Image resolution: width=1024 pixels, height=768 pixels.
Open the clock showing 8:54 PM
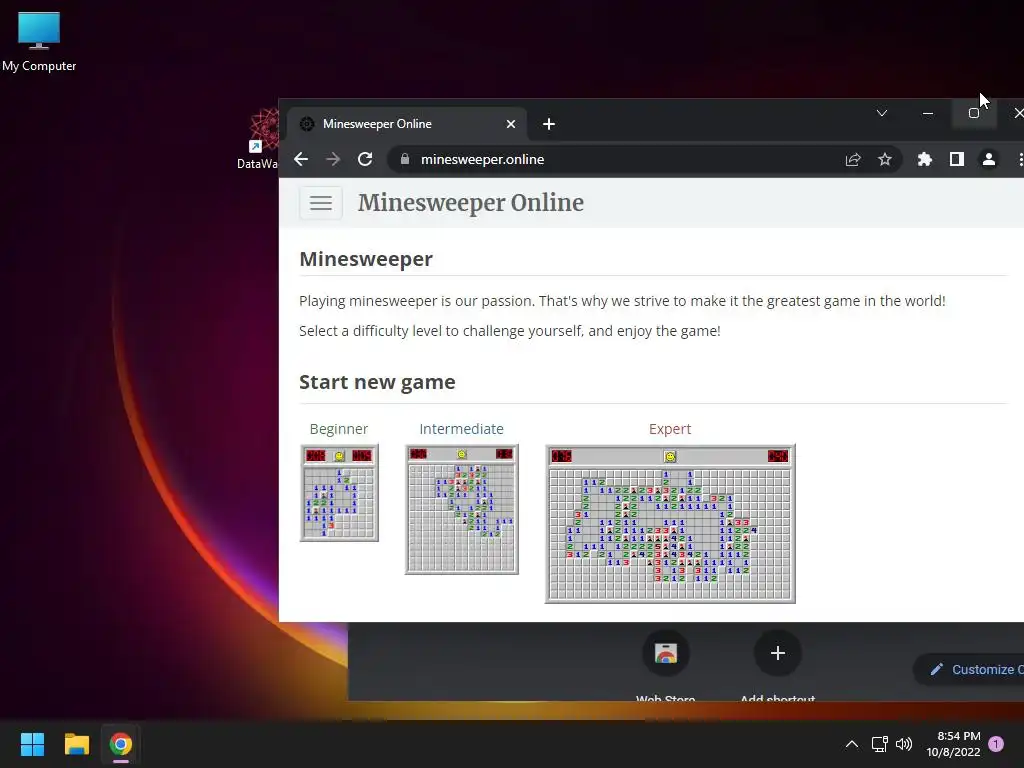click(953, 744)
